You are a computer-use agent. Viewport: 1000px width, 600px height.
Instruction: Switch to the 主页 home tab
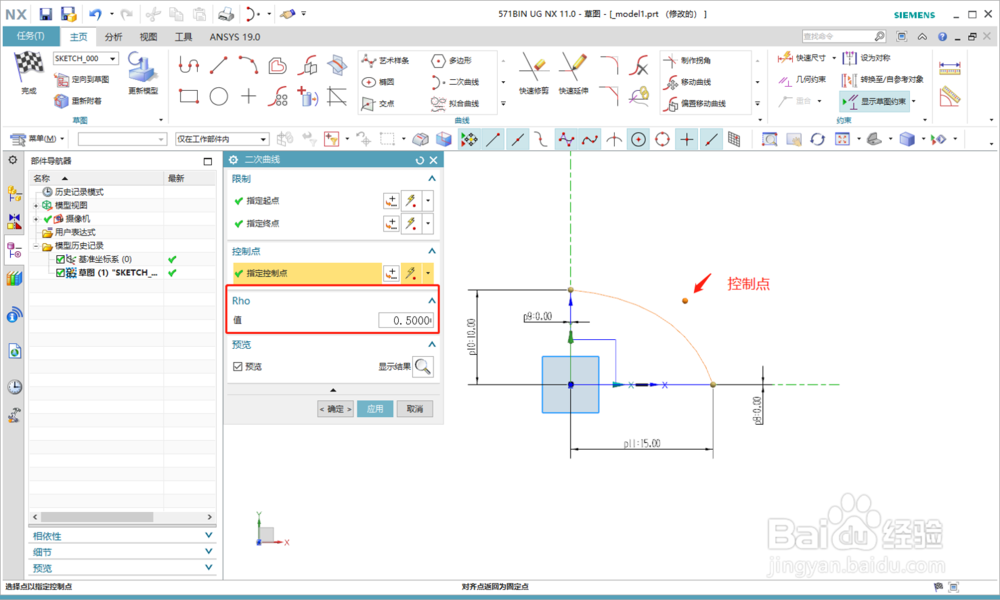pos(78,37)
